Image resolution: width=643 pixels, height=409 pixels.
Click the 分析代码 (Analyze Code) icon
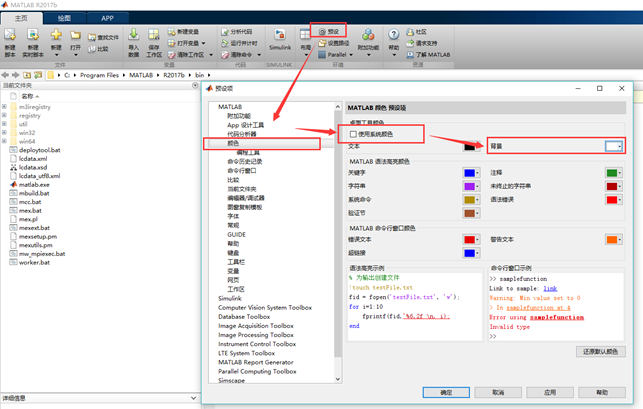click(225, 32)
